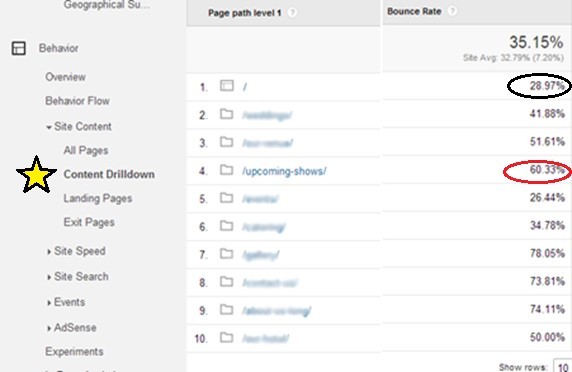Click the folder icon in row 7
Image resolution: width=572 pixels, height=372 pixels.
click(x=227, y=253)
